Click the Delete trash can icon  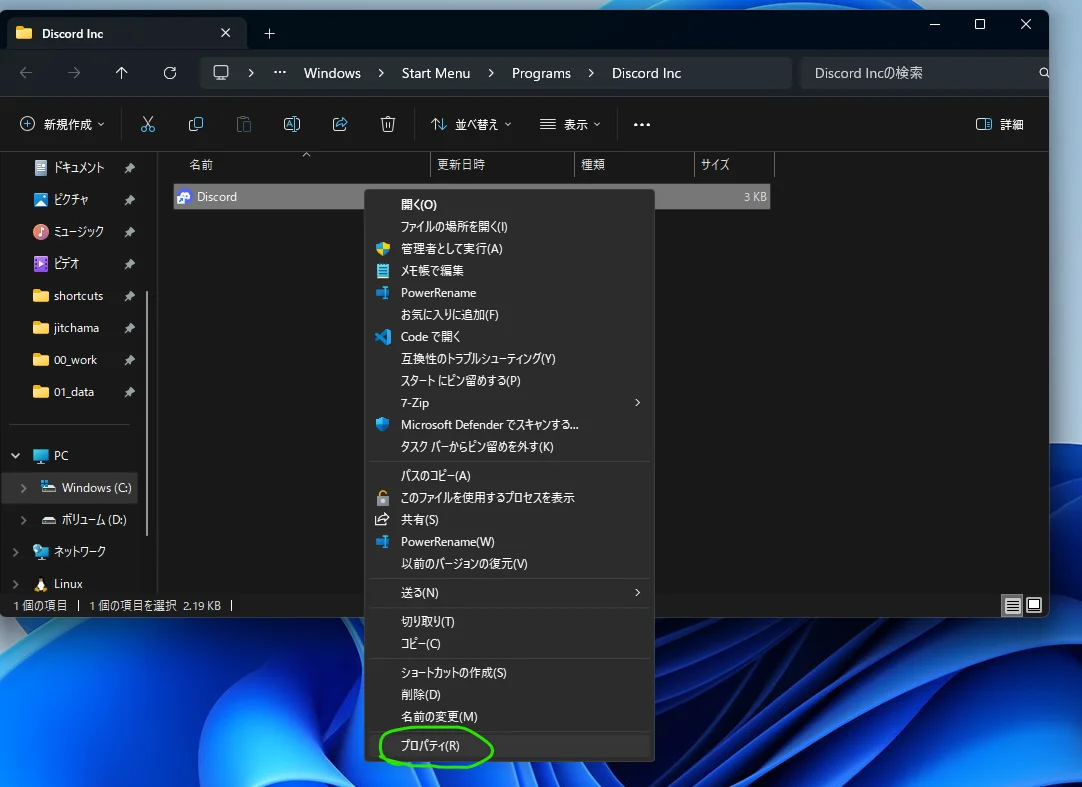[388, 124]
